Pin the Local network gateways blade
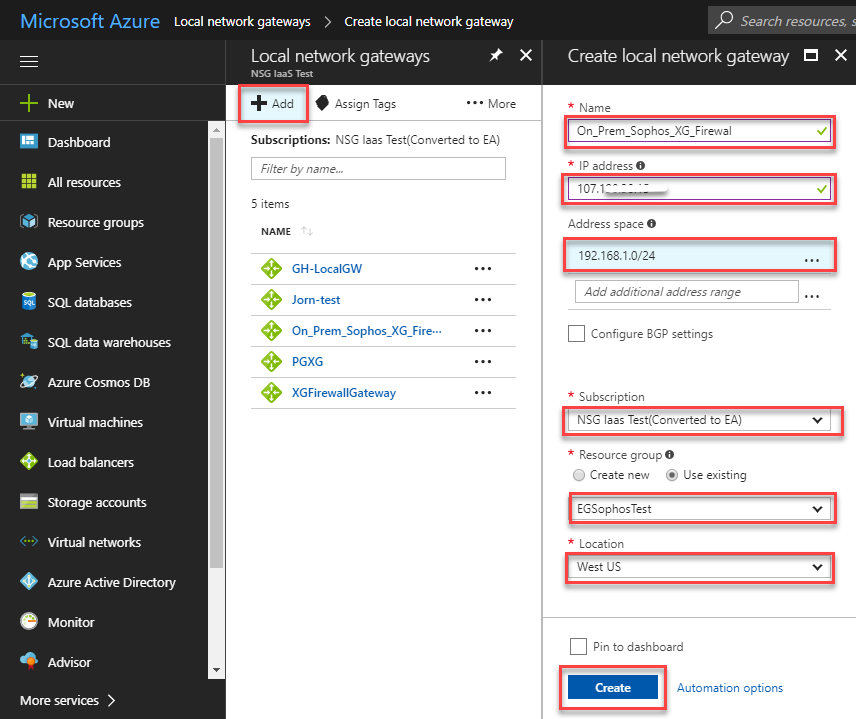856x719 pixels. (496, 57)
